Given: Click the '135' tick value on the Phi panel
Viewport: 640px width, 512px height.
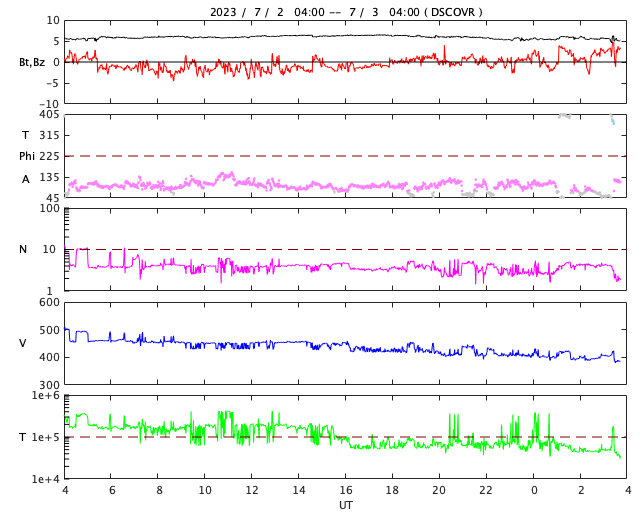Looking at the screenshot, I should point(49,177).
